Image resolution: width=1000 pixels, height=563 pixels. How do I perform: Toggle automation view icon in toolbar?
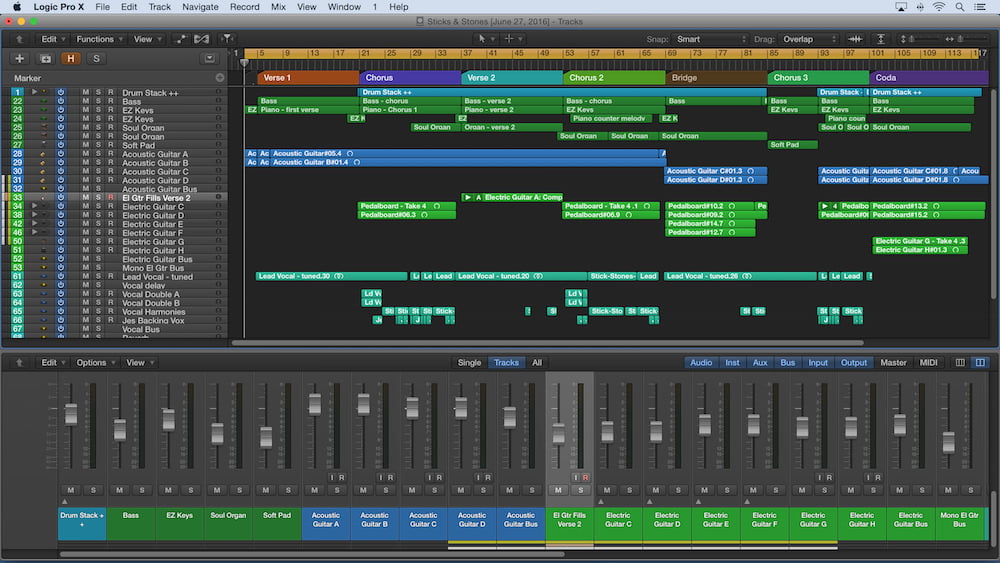tap(181, 39)
